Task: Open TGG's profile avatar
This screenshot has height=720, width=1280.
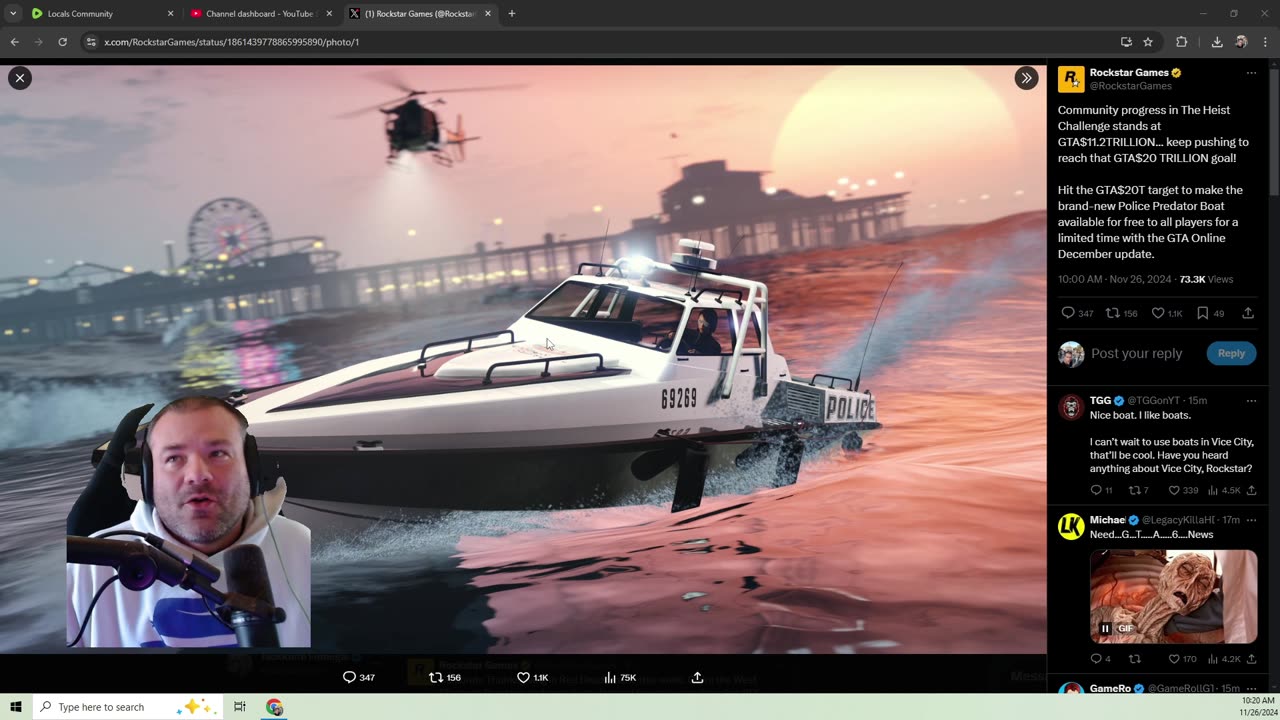Action: 1071,407
